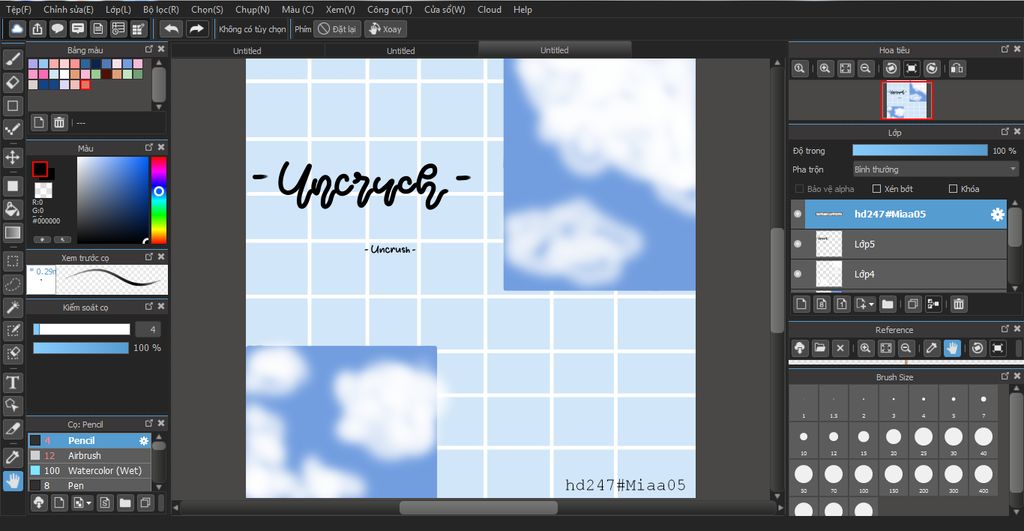Open settings gear for hd247#Miaa05 layer
1024x531 pixels.
click(x=997, y=214)
